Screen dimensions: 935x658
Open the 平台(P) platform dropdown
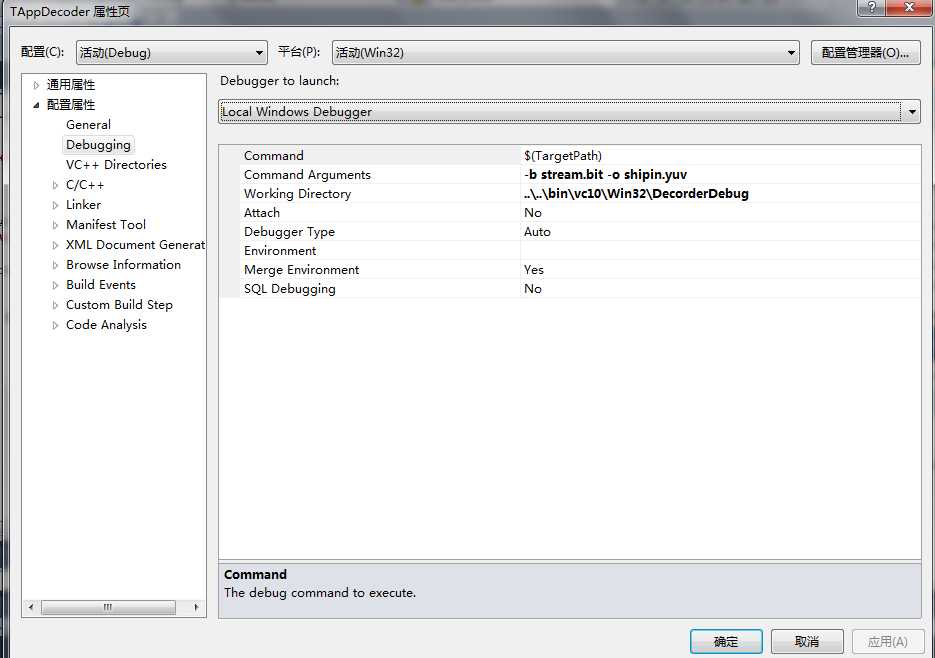[565, 52]
